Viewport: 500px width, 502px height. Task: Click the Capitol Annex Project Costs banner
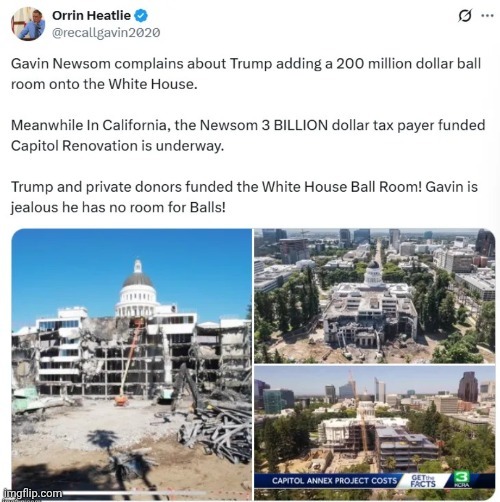coord(334,481)
